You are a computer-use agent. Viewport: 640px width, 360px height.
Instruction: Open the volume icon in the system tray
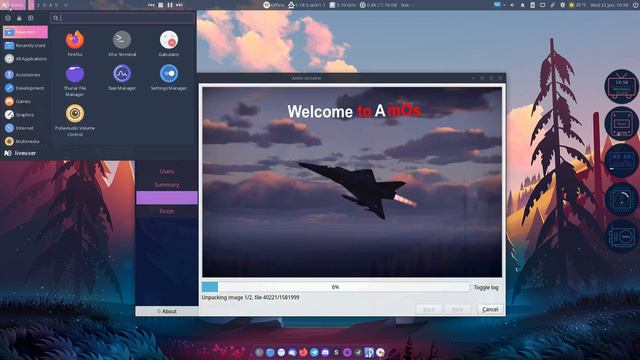(512, 5)
